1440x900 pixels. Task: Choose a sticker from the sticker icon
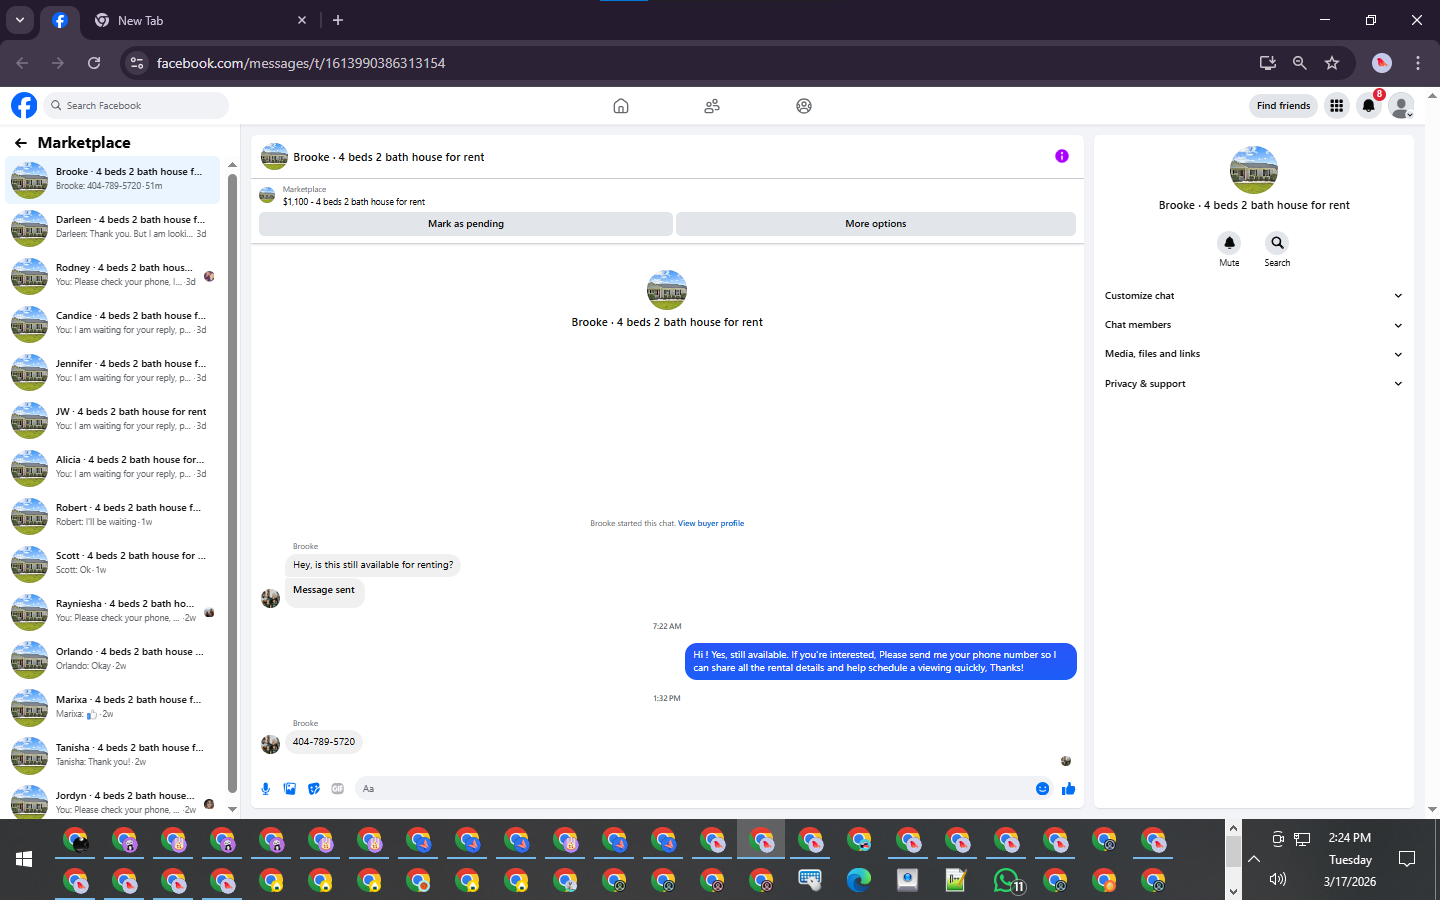314,789
